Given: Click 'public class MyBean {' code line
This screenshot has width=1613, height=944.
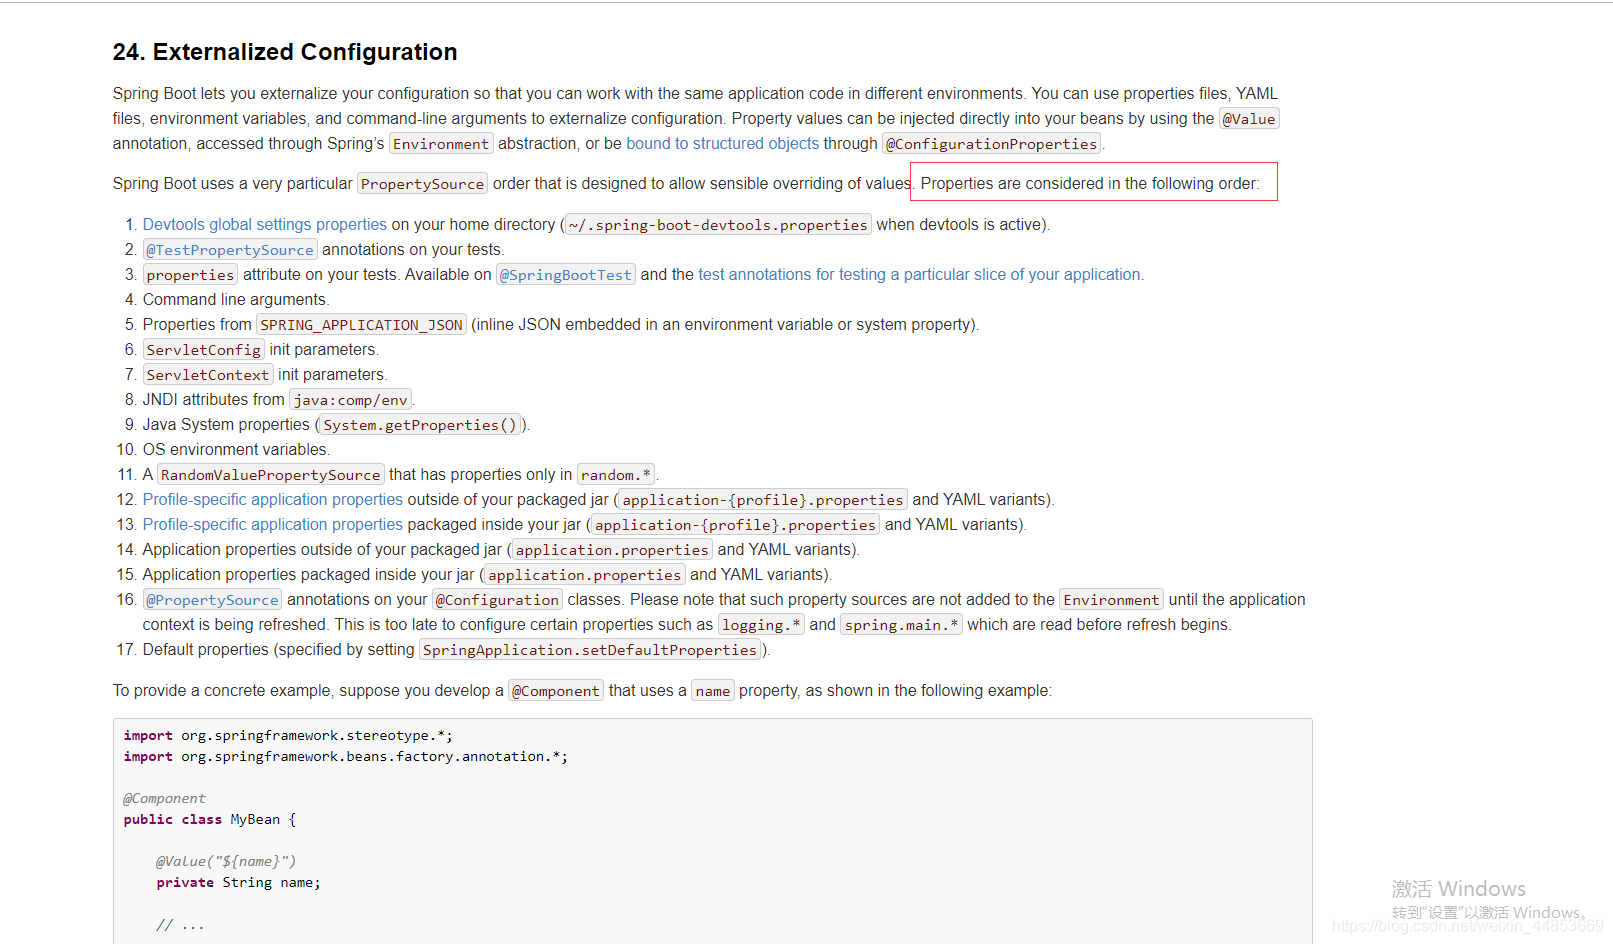Looking at the screenshot, I should 210,820.
